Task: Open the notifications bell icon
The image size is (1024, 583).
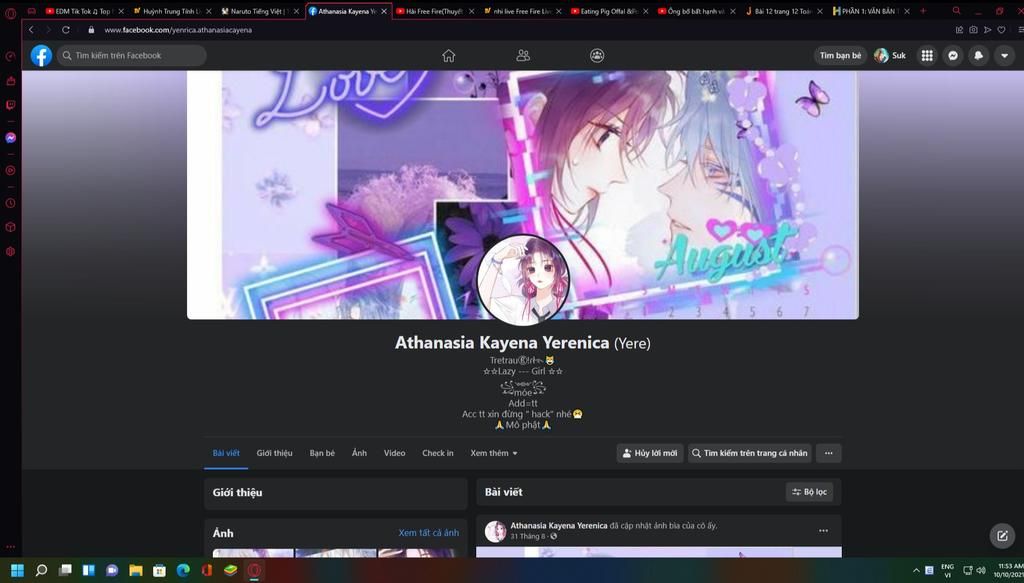Action: pos(978,55)
